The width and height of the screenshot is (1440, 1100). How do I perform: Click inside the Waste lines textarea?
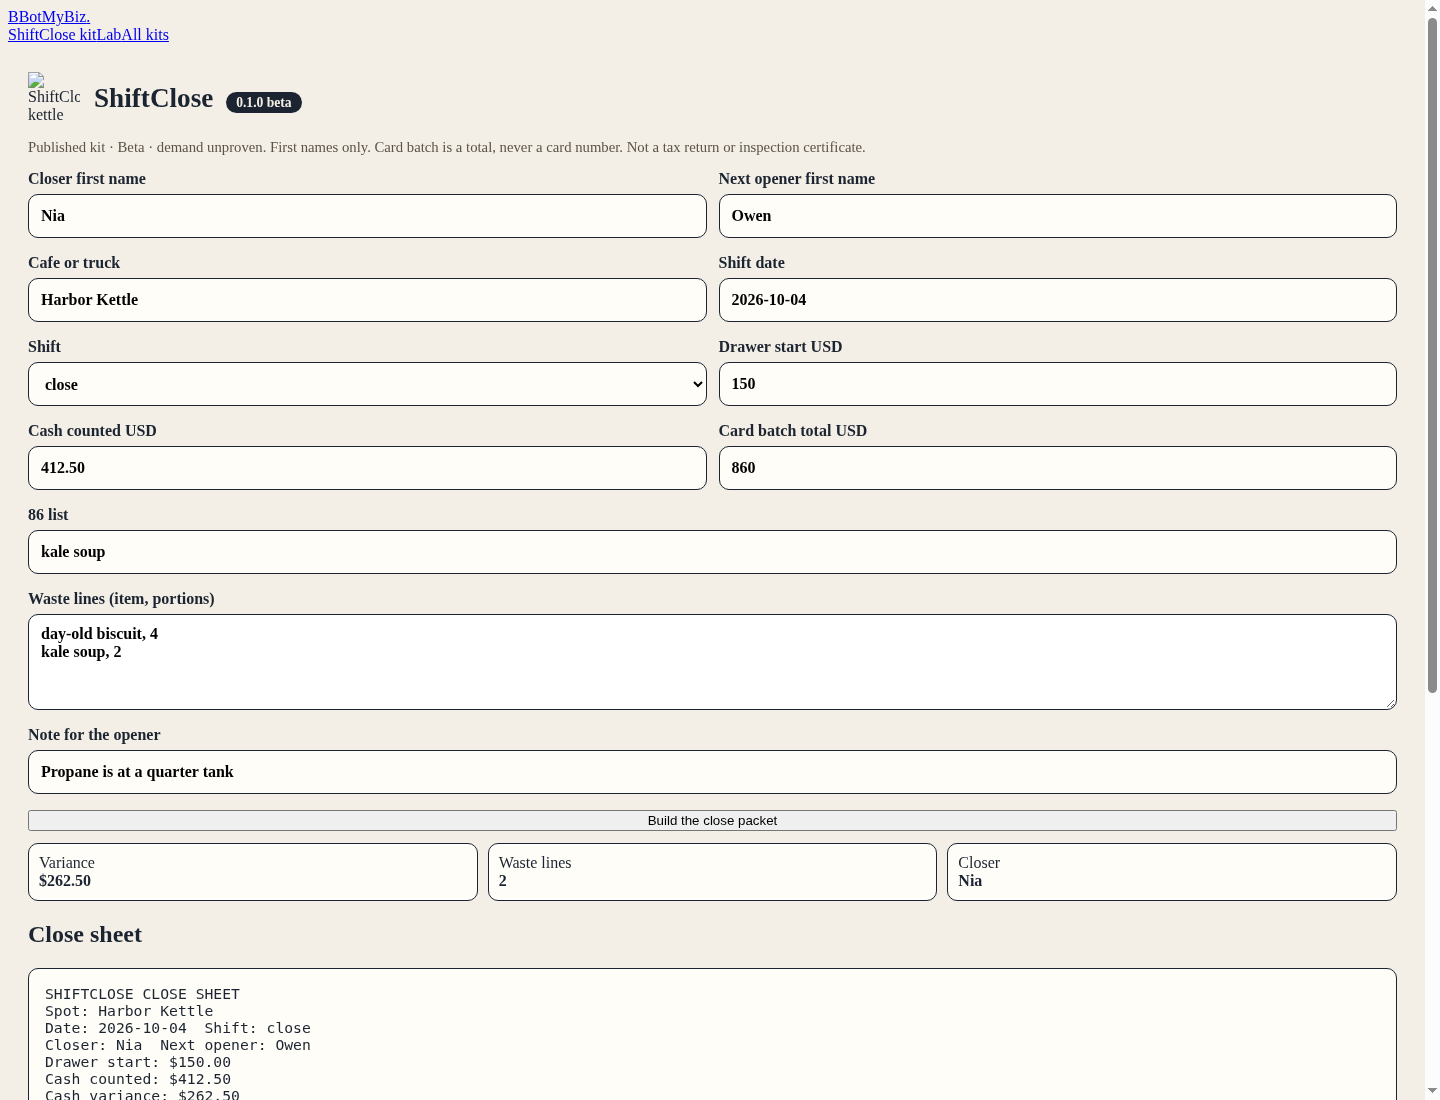[x=712, y=662]
